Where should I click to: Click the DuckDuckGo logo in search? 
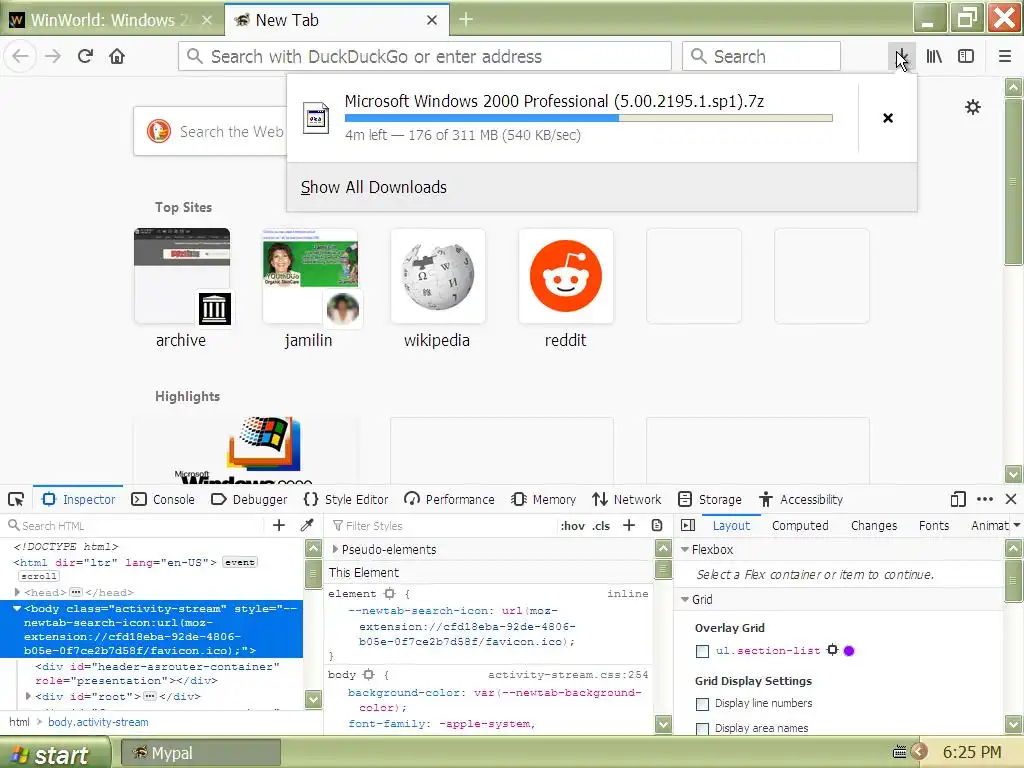[159, 131]
